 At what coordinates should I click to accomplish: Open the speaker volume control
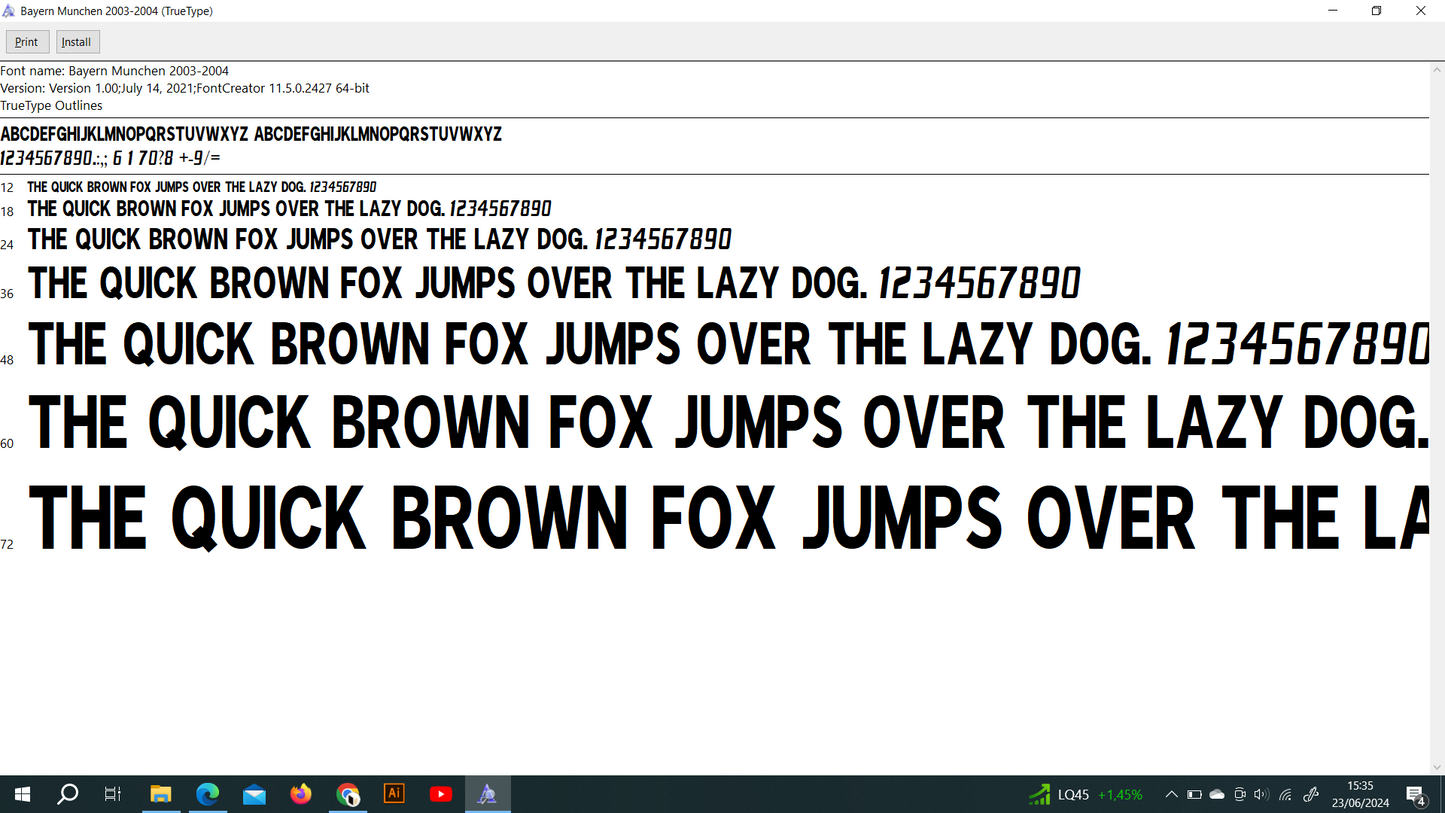[x=1261, y=794]
